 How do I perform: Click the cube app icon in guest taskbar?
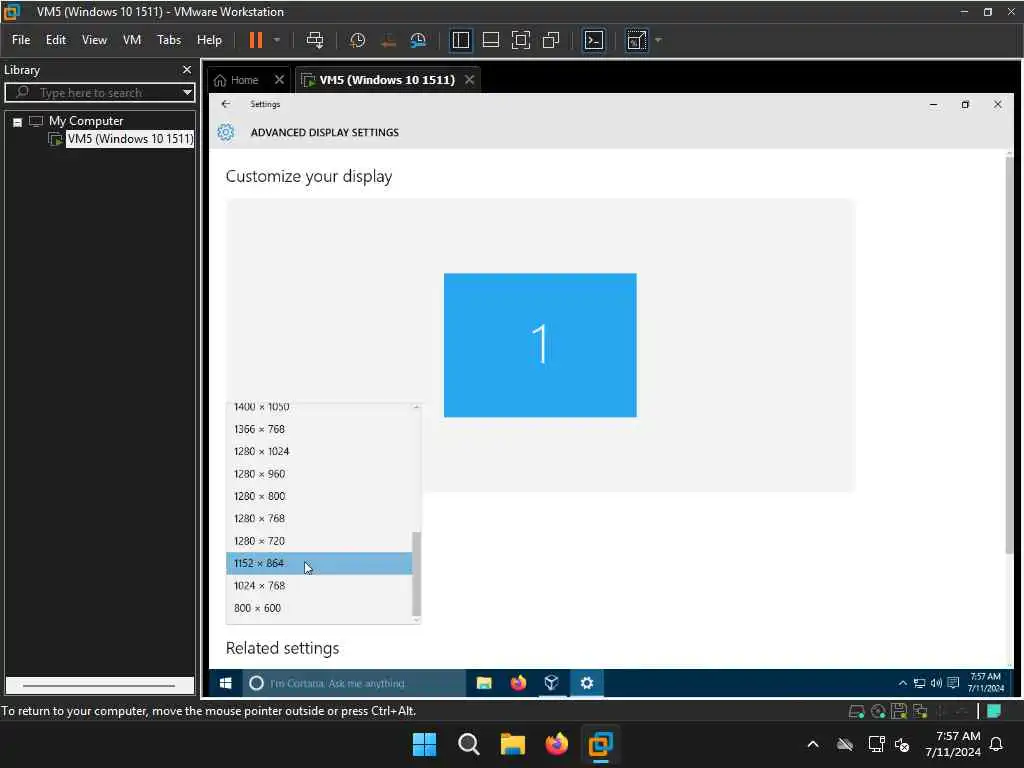552,683
